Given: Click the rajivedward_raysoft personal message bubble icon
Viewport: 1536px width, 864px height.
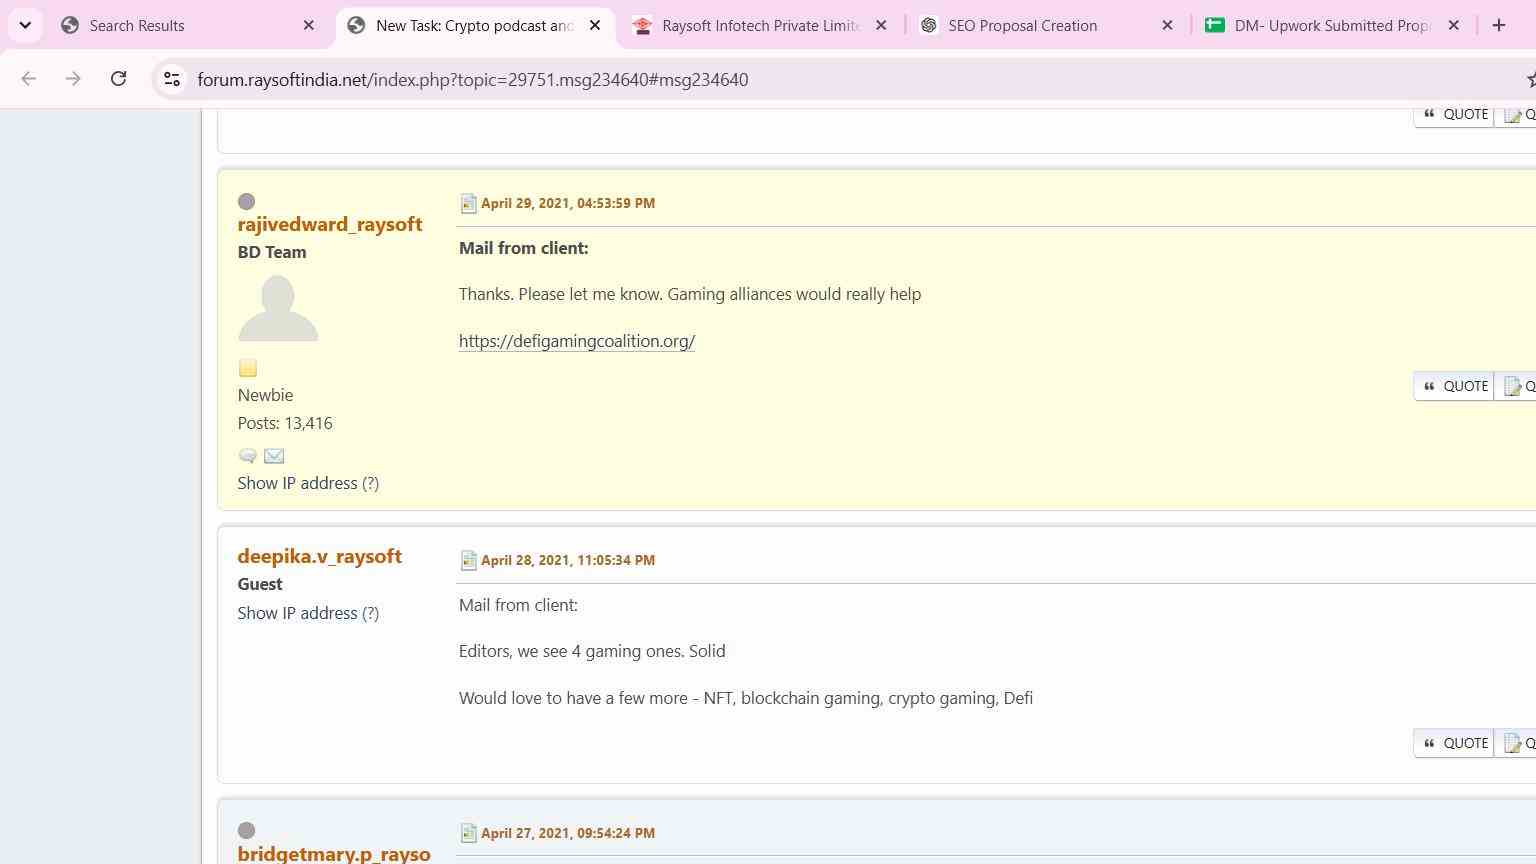Looking at the screenshot, I should point(248,456).
